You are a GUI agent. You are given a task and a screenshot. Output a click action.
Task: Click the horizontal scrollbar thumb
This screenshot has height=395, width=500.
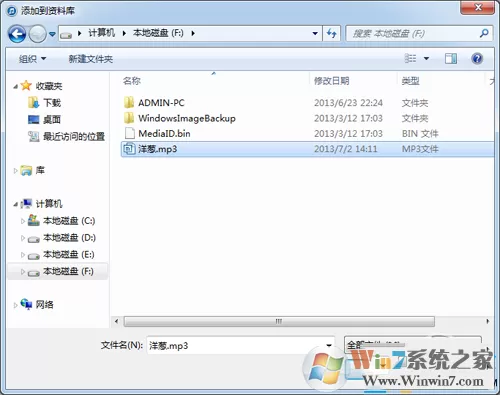point(279,321)
